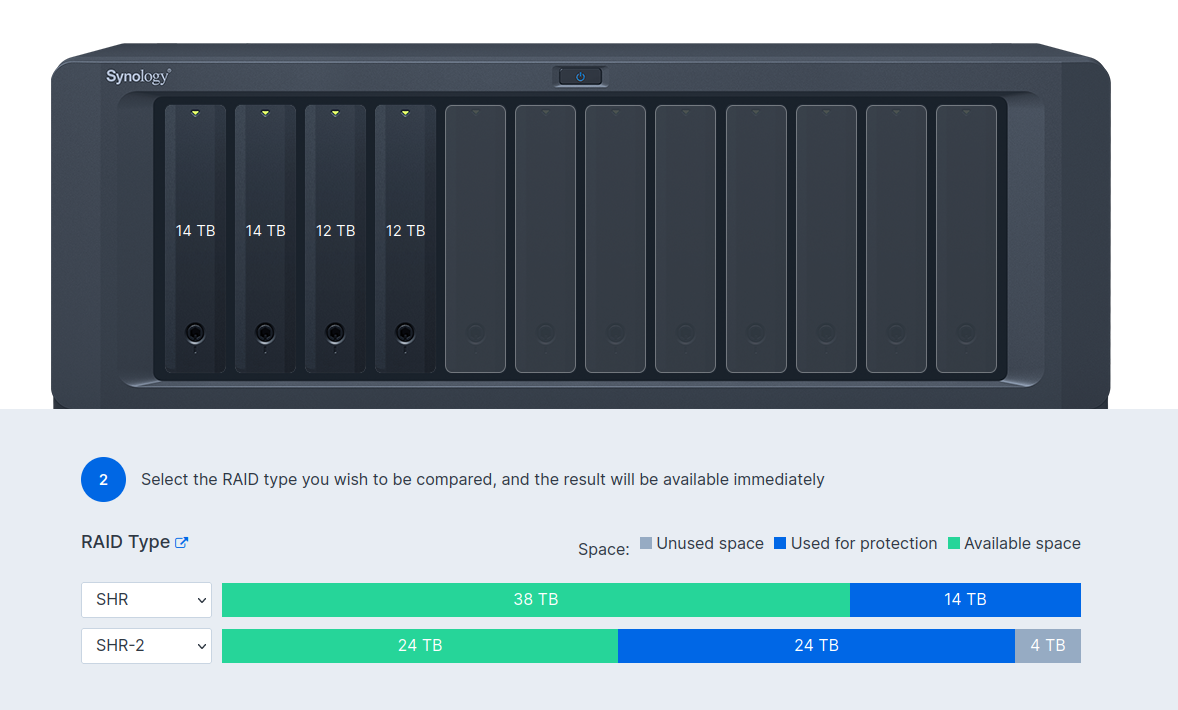Viewport: 1178px width, 710px height.
Task: Open the RAID Type external link icon
Action: pos(182,543)
